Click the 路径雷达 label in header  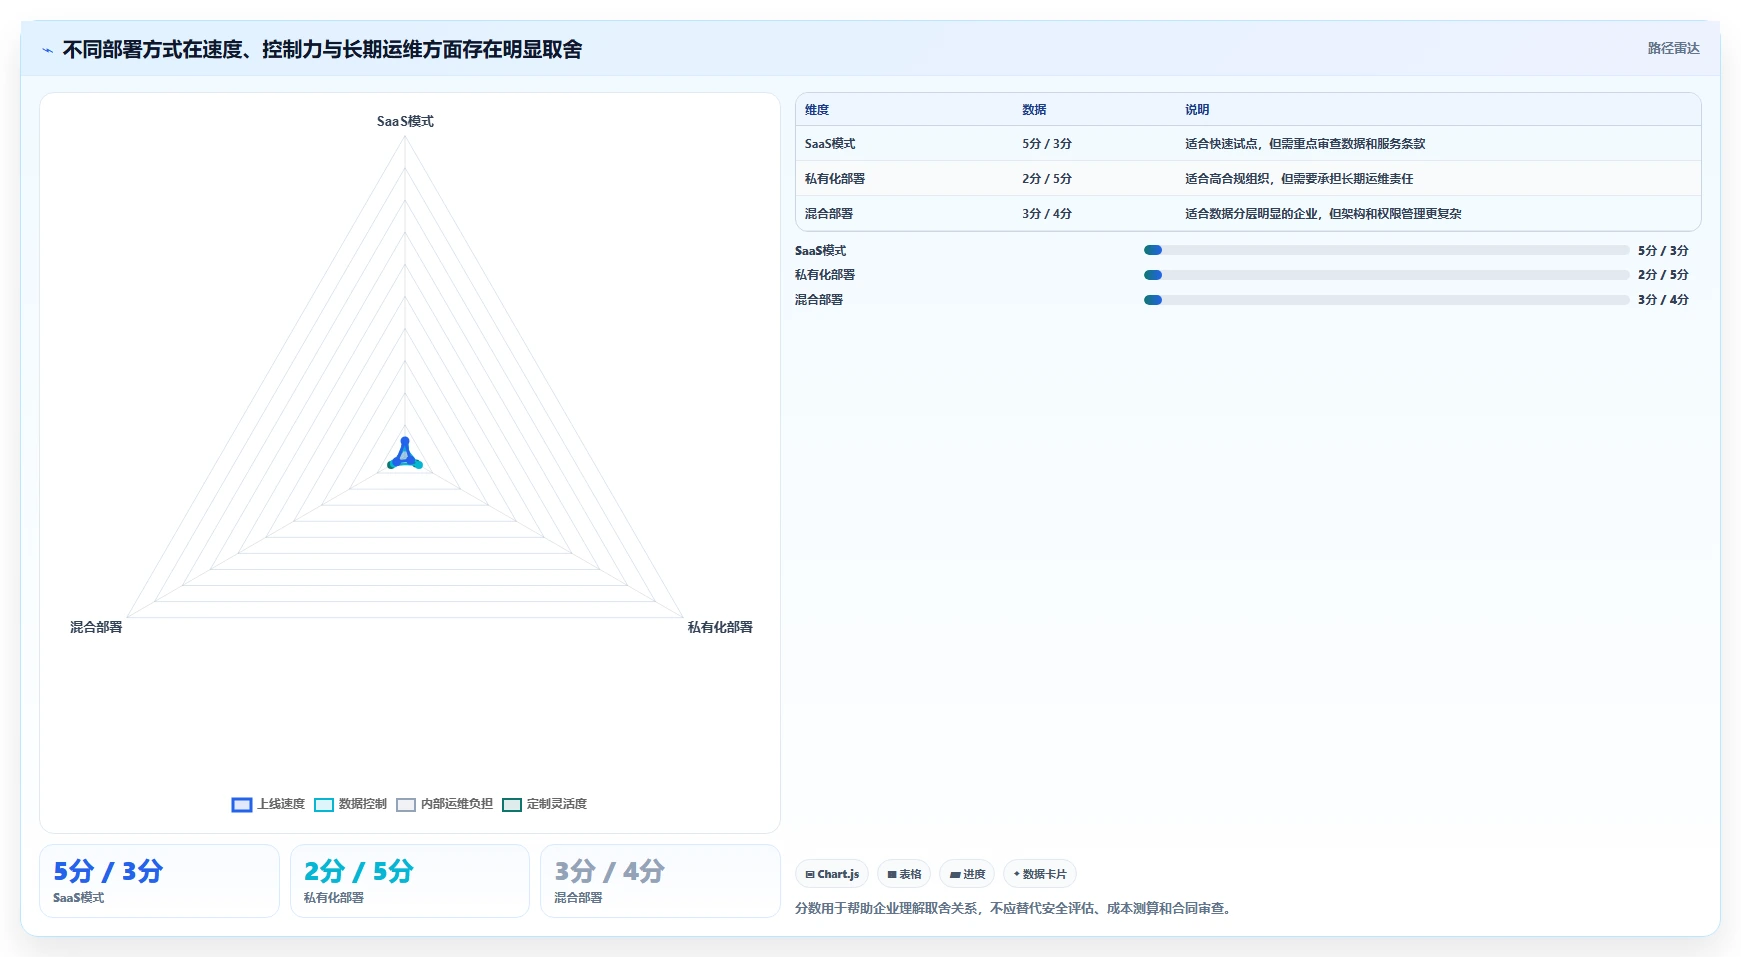click(1673, 48)
